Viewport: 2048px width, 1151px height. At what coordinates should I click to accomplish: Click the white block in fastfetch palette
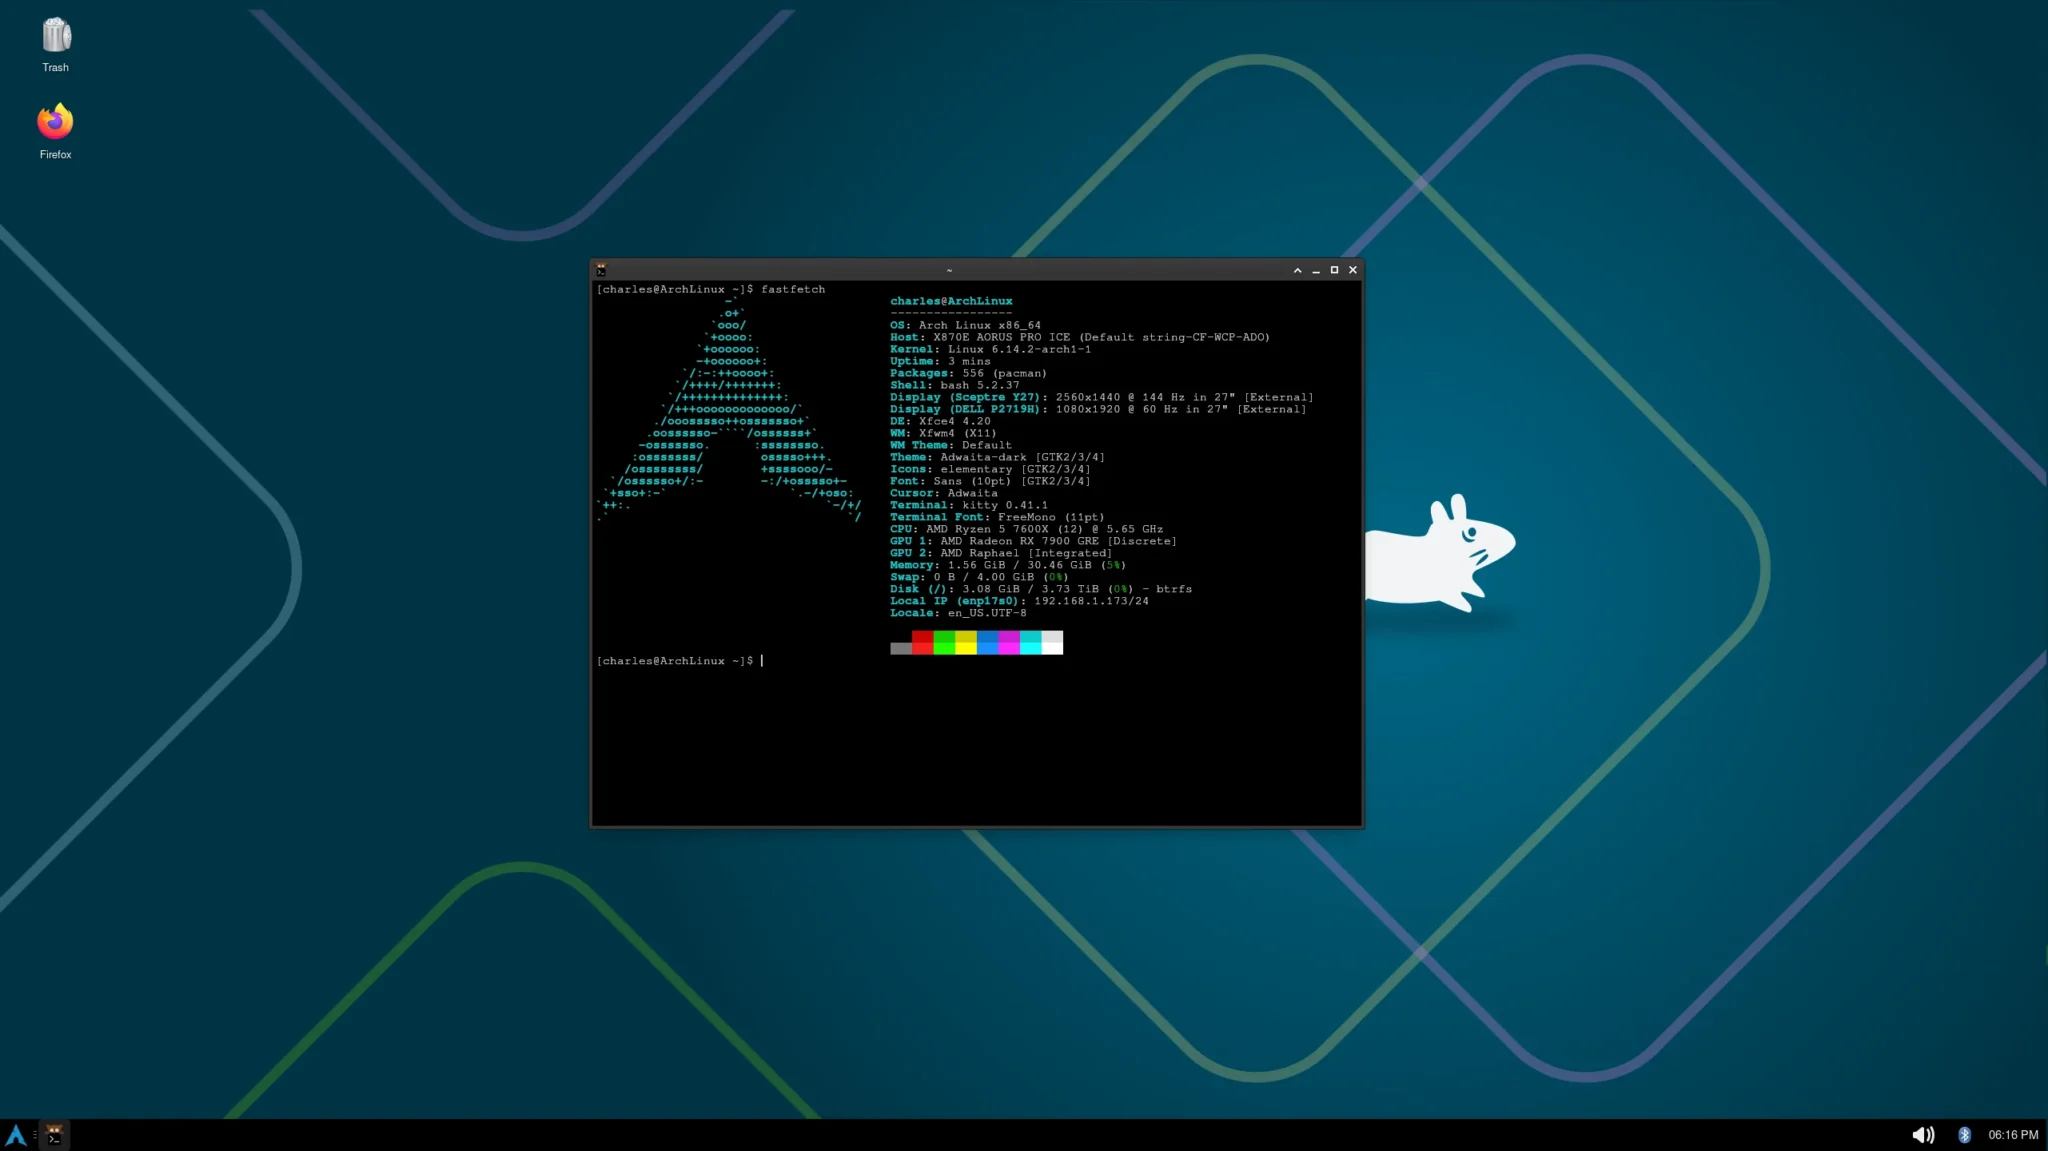(1052, 643)
